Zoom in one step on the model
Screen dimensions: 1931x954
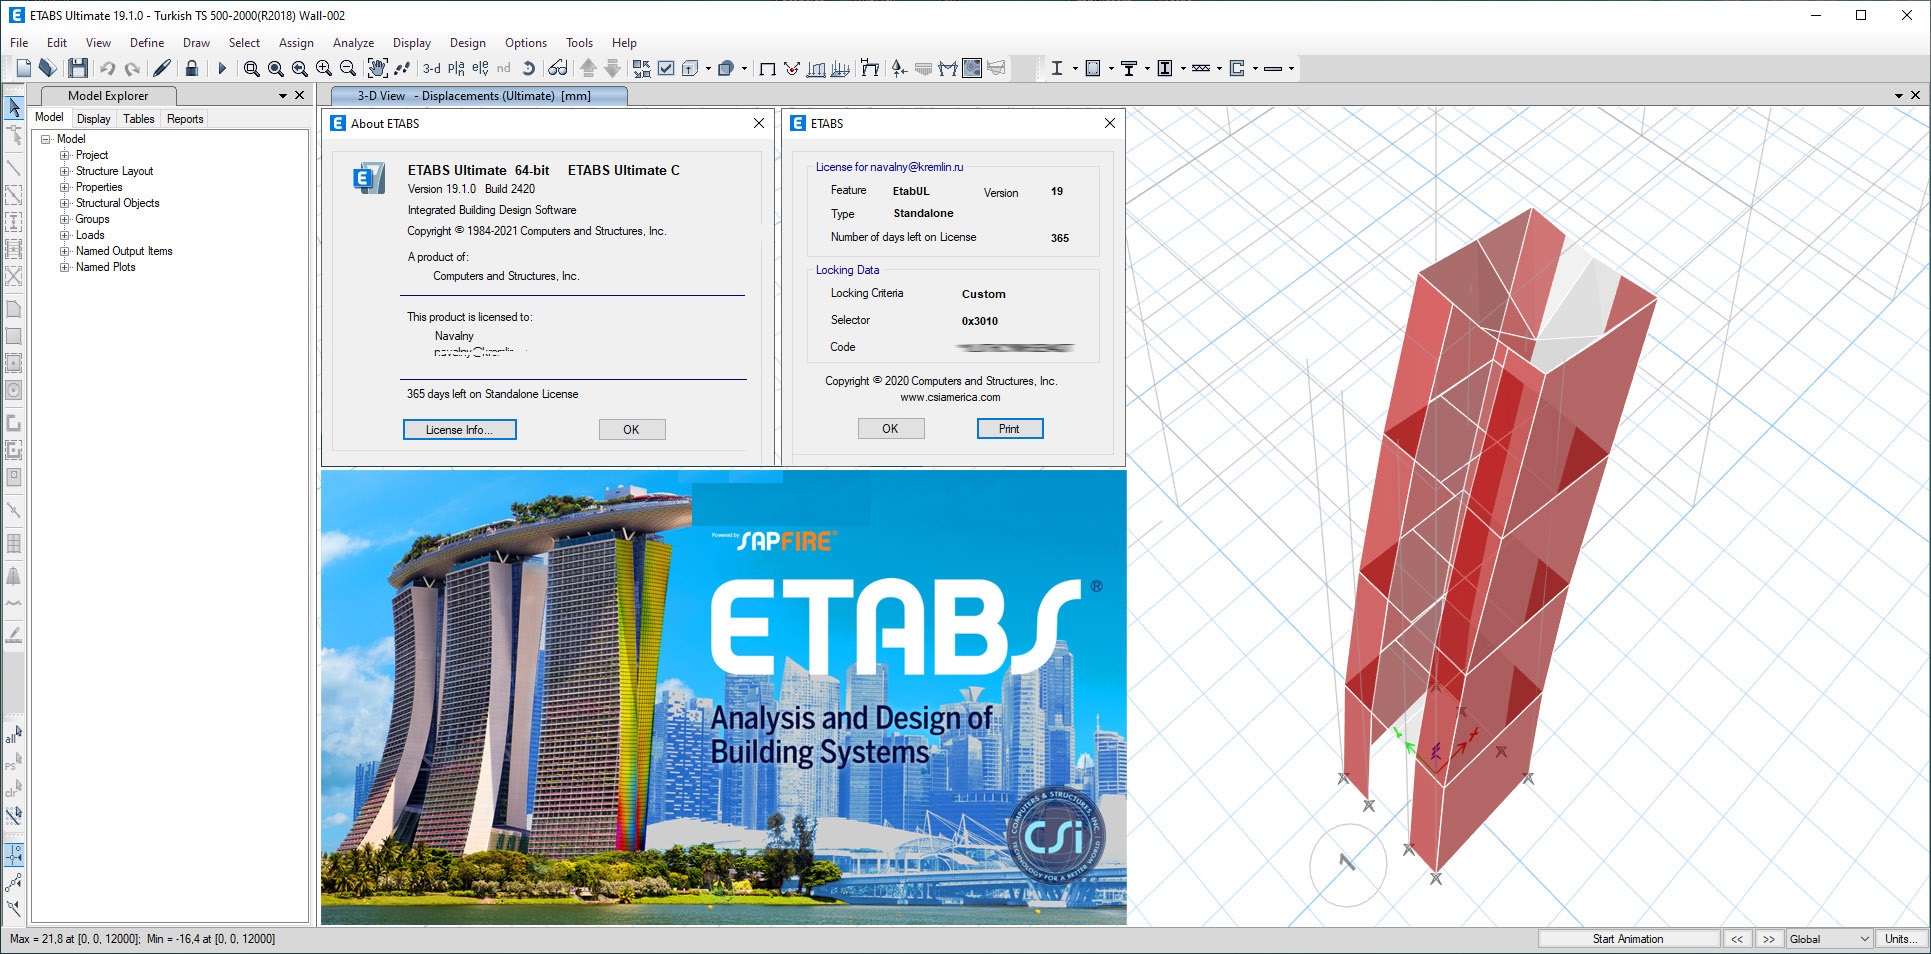[x=324, y=68]
